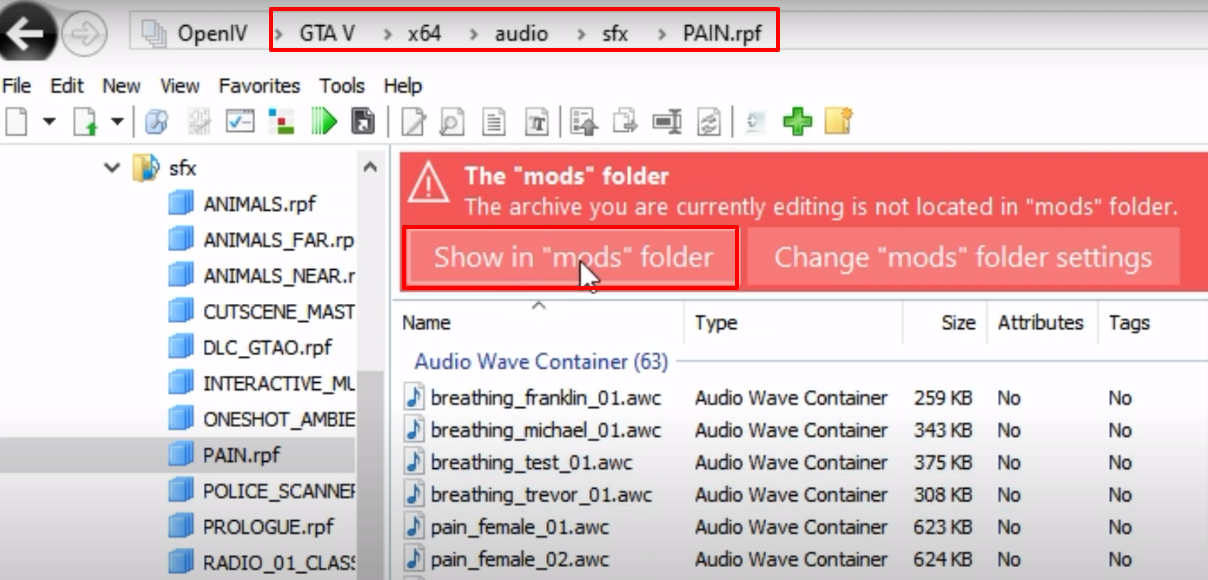Open breadcrumb chevron between audio and sfx

[x=582, y=34]
